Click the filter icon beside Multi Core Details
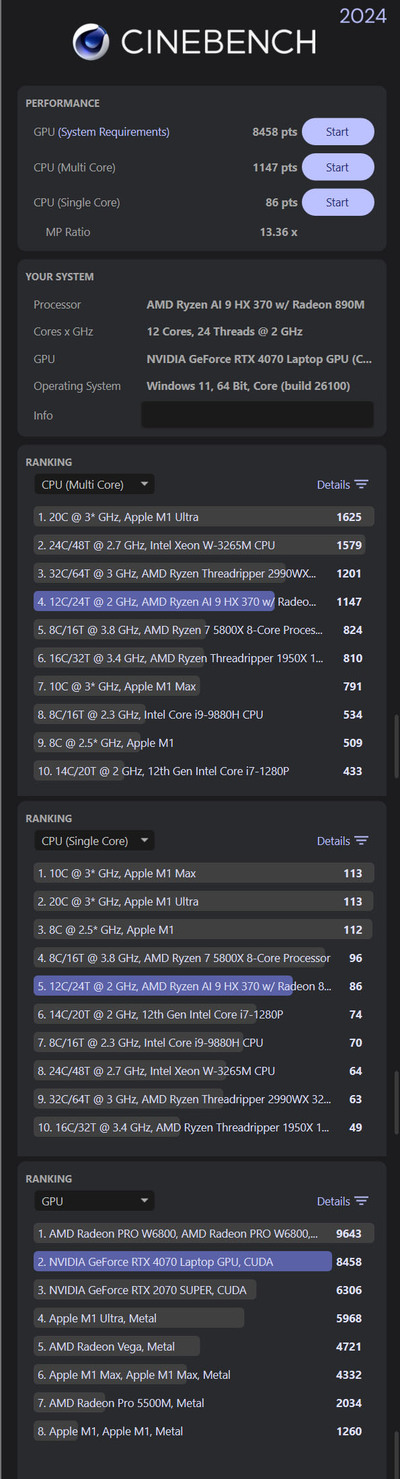The image size is (400, 1479). pyautogui.click(x=361, y=484)
